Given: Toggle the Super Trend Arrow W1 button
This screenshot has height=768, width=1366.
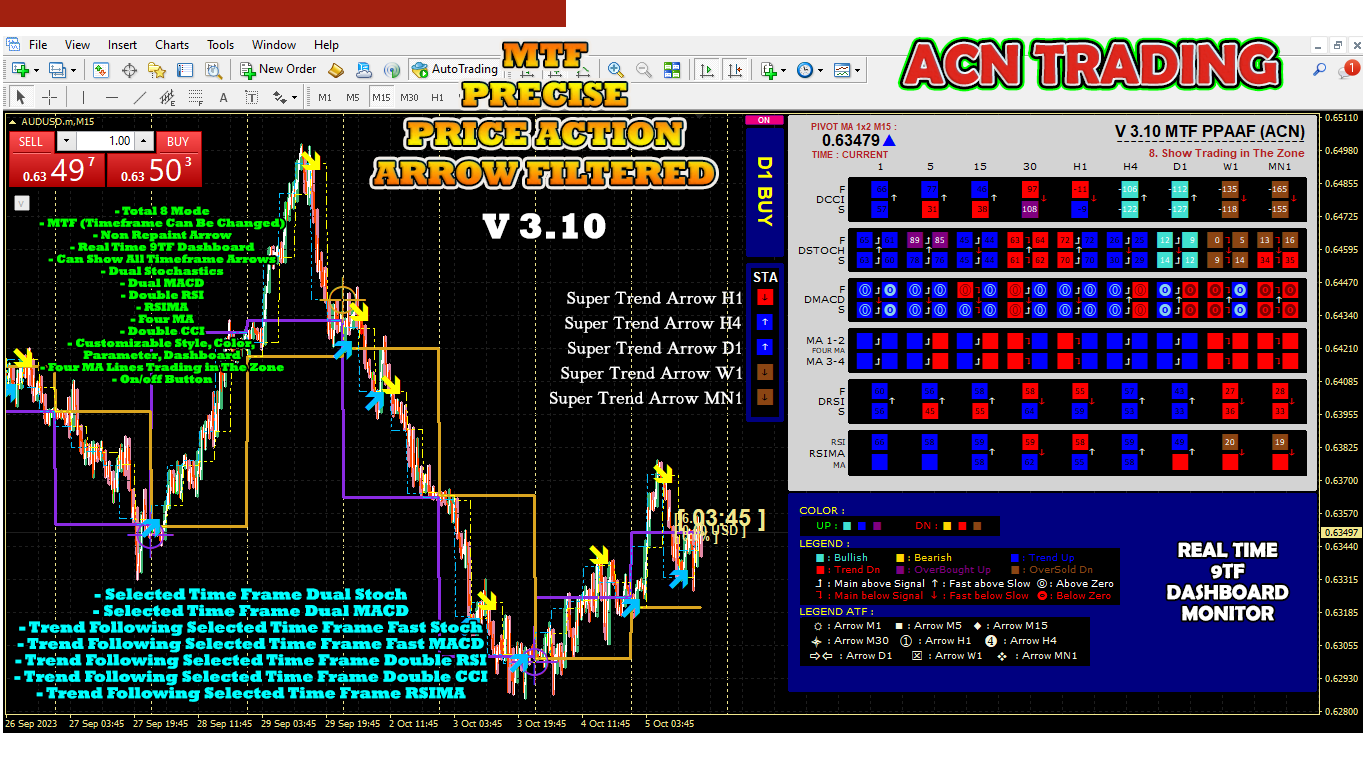Looking at the screenshot, I should (764, 372).
